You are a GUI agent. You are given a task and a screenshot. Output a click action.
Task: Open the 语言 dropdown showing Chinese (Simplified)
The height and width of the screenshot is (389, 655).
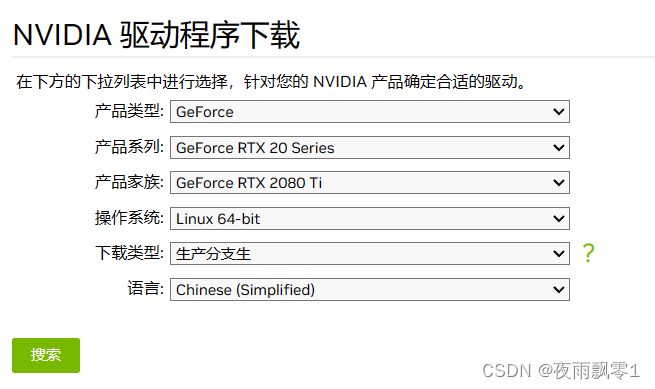tap(370, 290)
